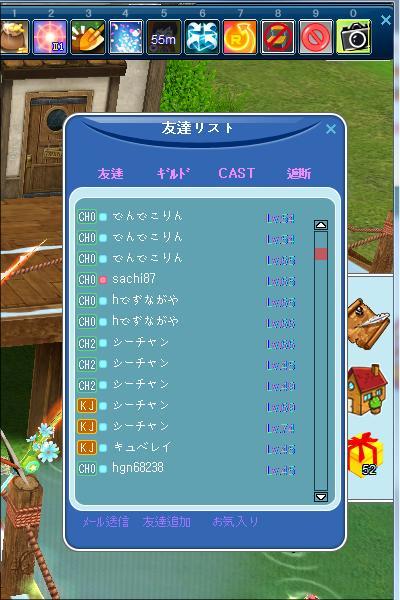This screenshot has height=600, width=400.
Task: Select the shovel dig skill icon
Action: [x=88, y=37]
